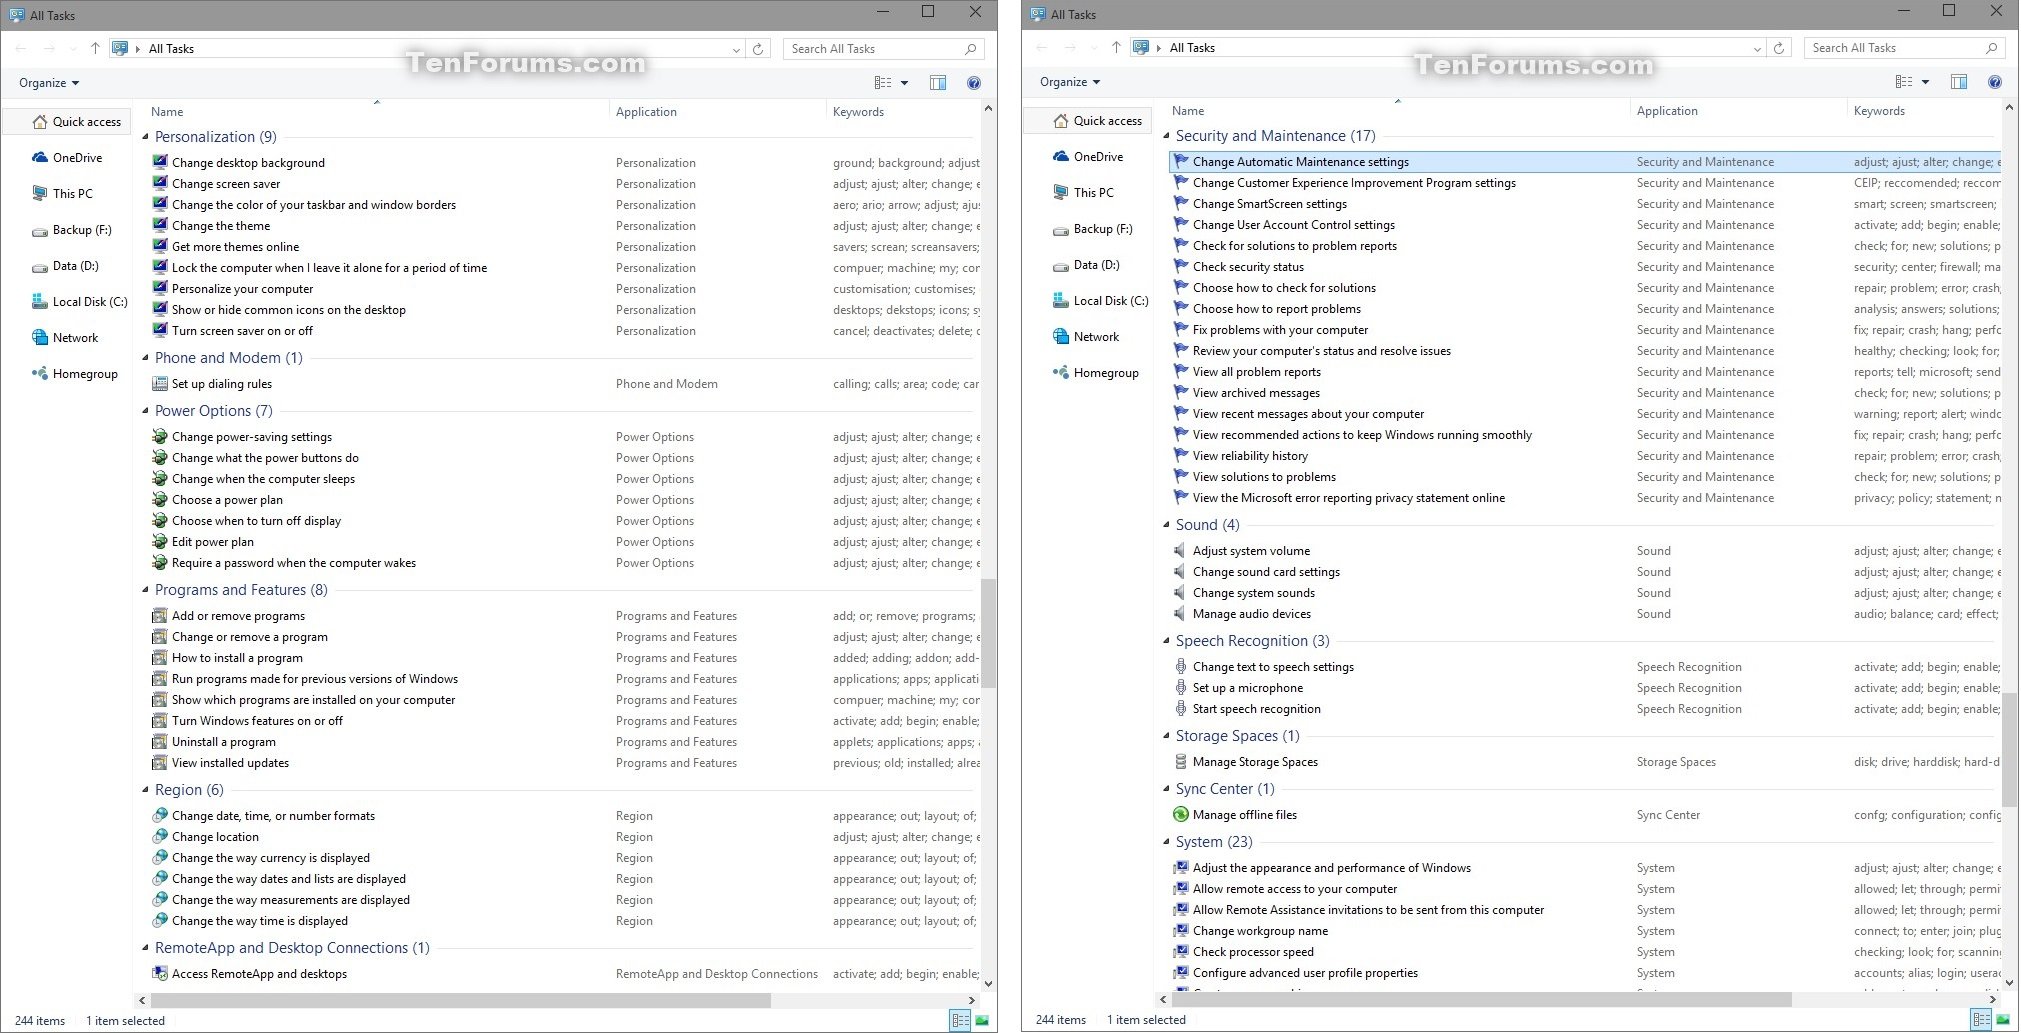Collapse the Security and Maintenance group
2021x1033 pixels.
(1167, 136)
